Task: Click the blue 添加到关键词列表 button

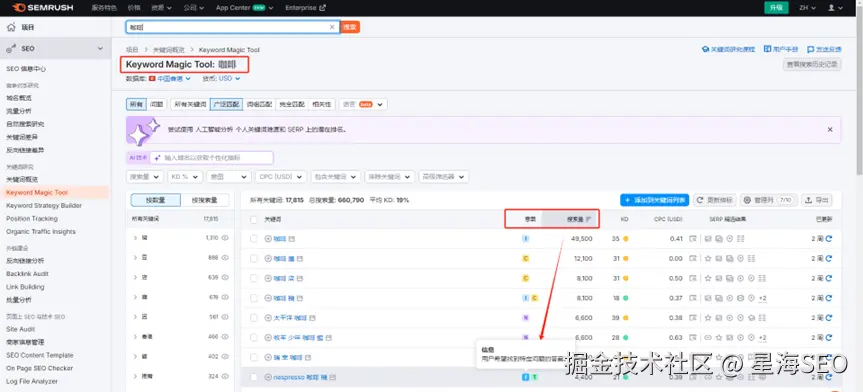Action: click(654, 200)
